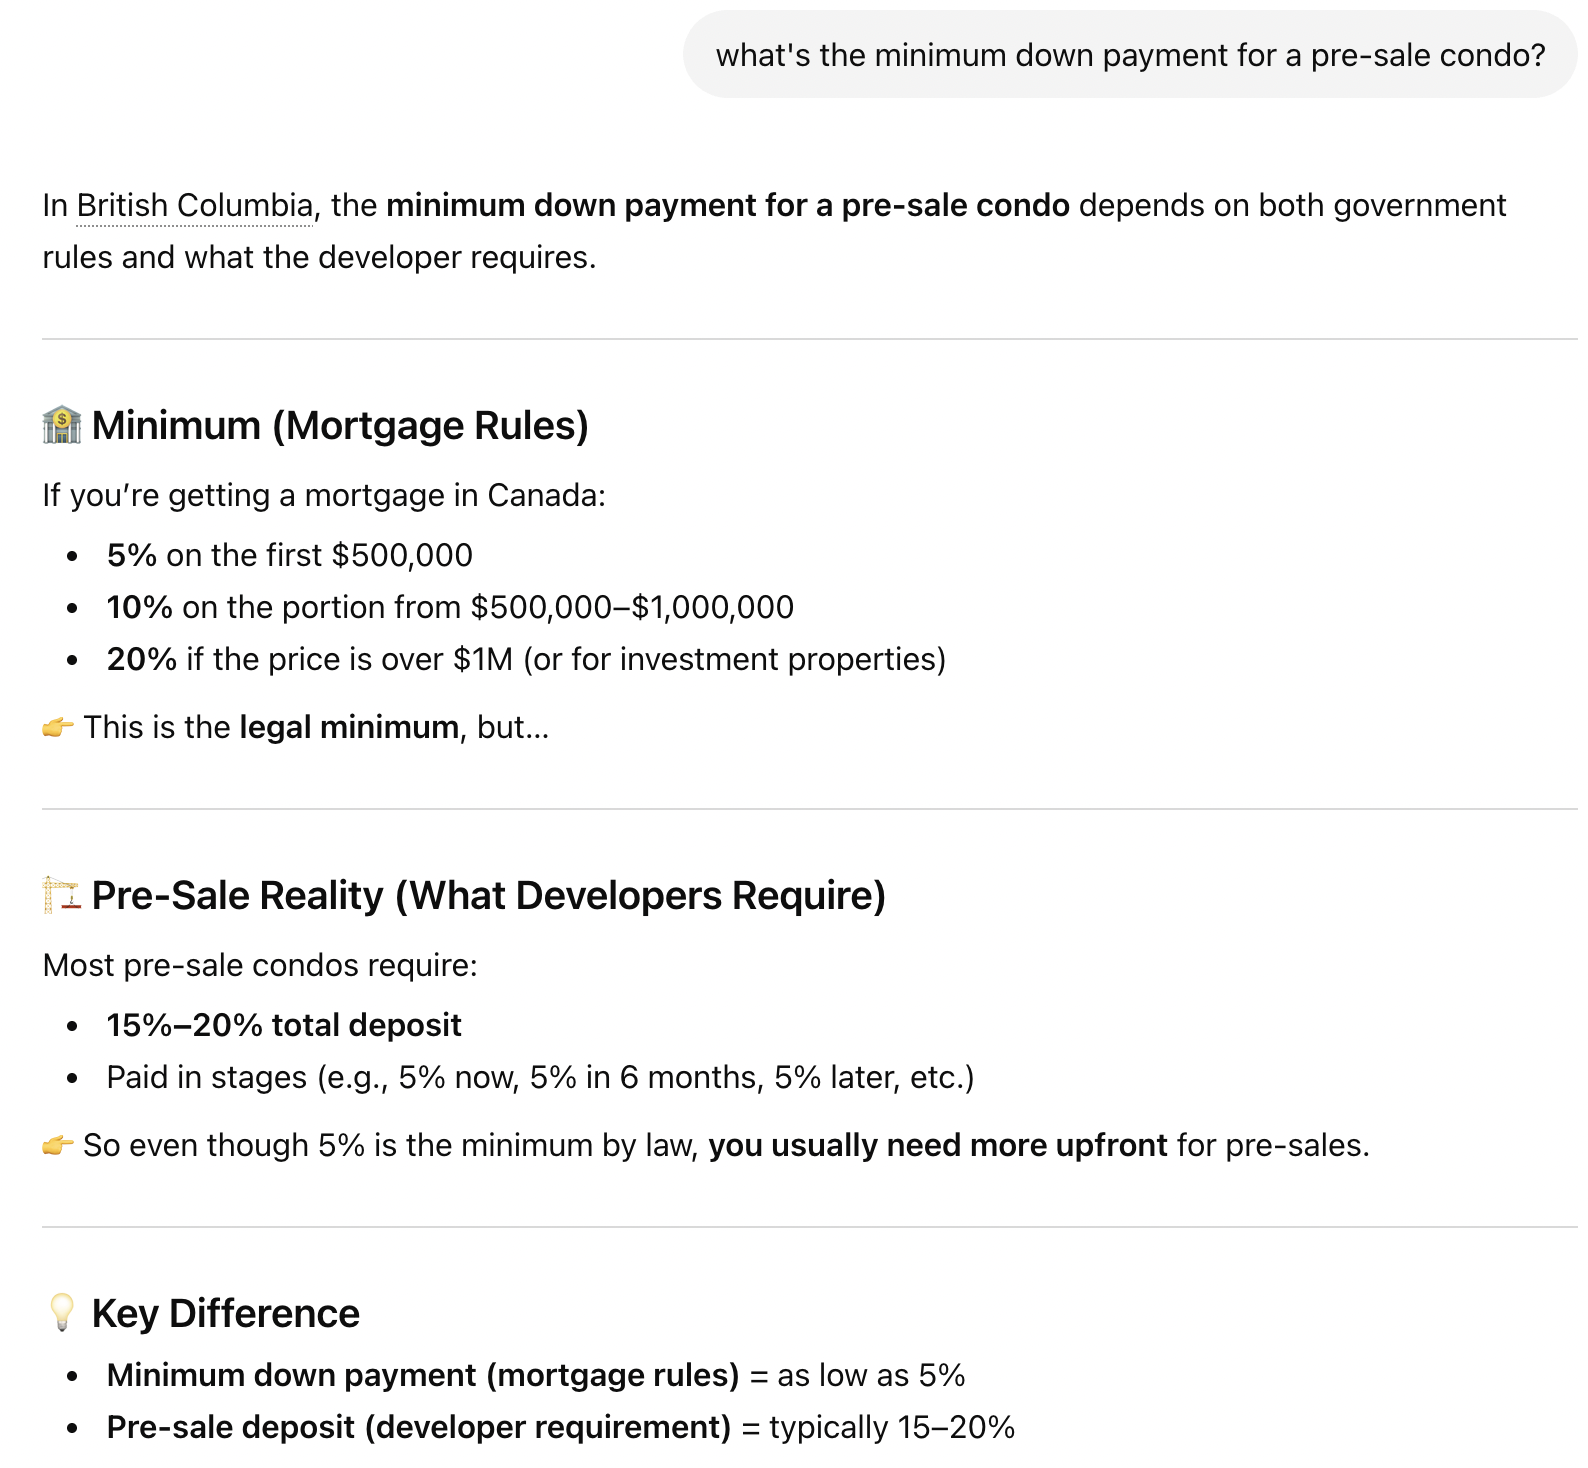Click the construction crane emoji icon
The width and height of the screenshot is (1588, 1468).
[62, 895]
